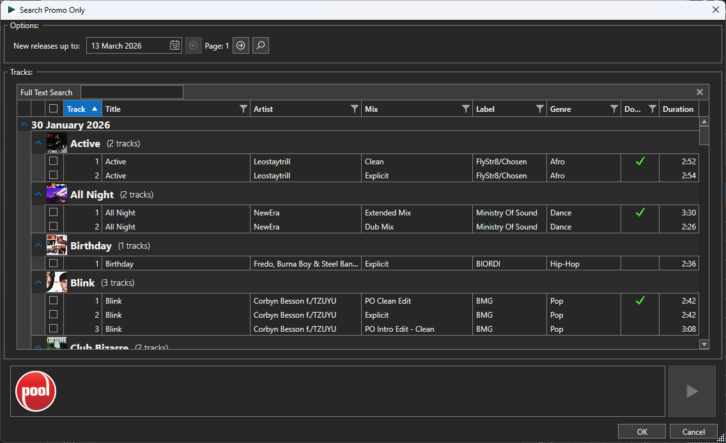The width and height of the screenshot is (726, 443).
Task: Open the Artist column filter
Action: tap(354, 109)
